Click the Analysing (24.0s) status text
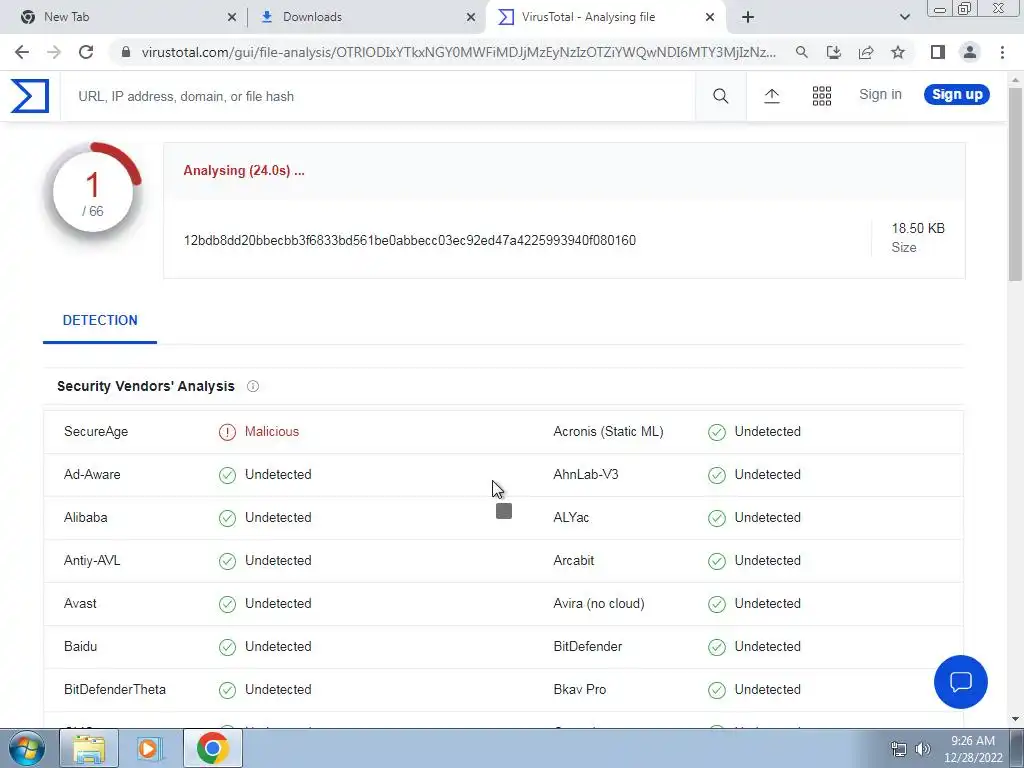This screenshot has height=768, width=1024. tap(244, 170)
